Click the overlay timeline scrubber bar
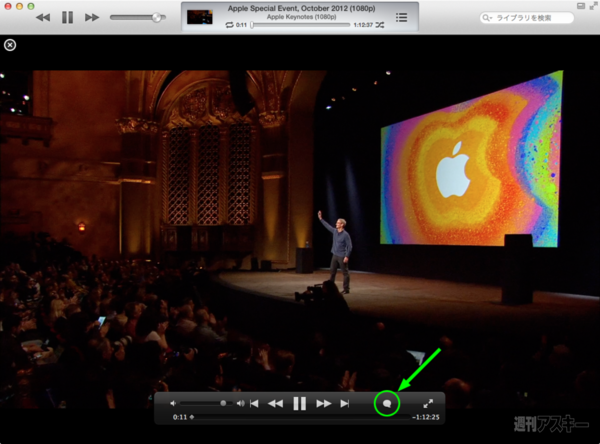This screenshot has height=444, width=600. 302,417
